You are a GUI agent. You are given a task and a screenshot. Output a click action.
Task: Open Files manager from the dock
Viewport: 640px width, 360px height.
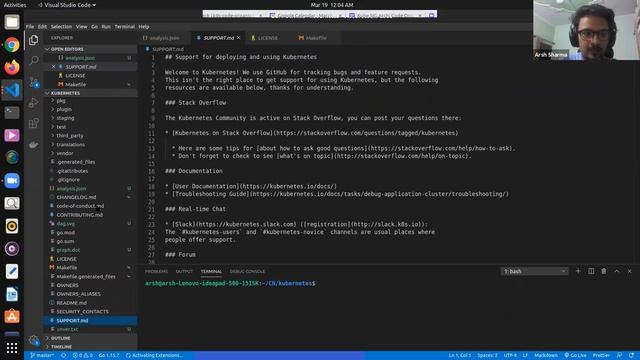pyautogui.click(x=12, y=22)
